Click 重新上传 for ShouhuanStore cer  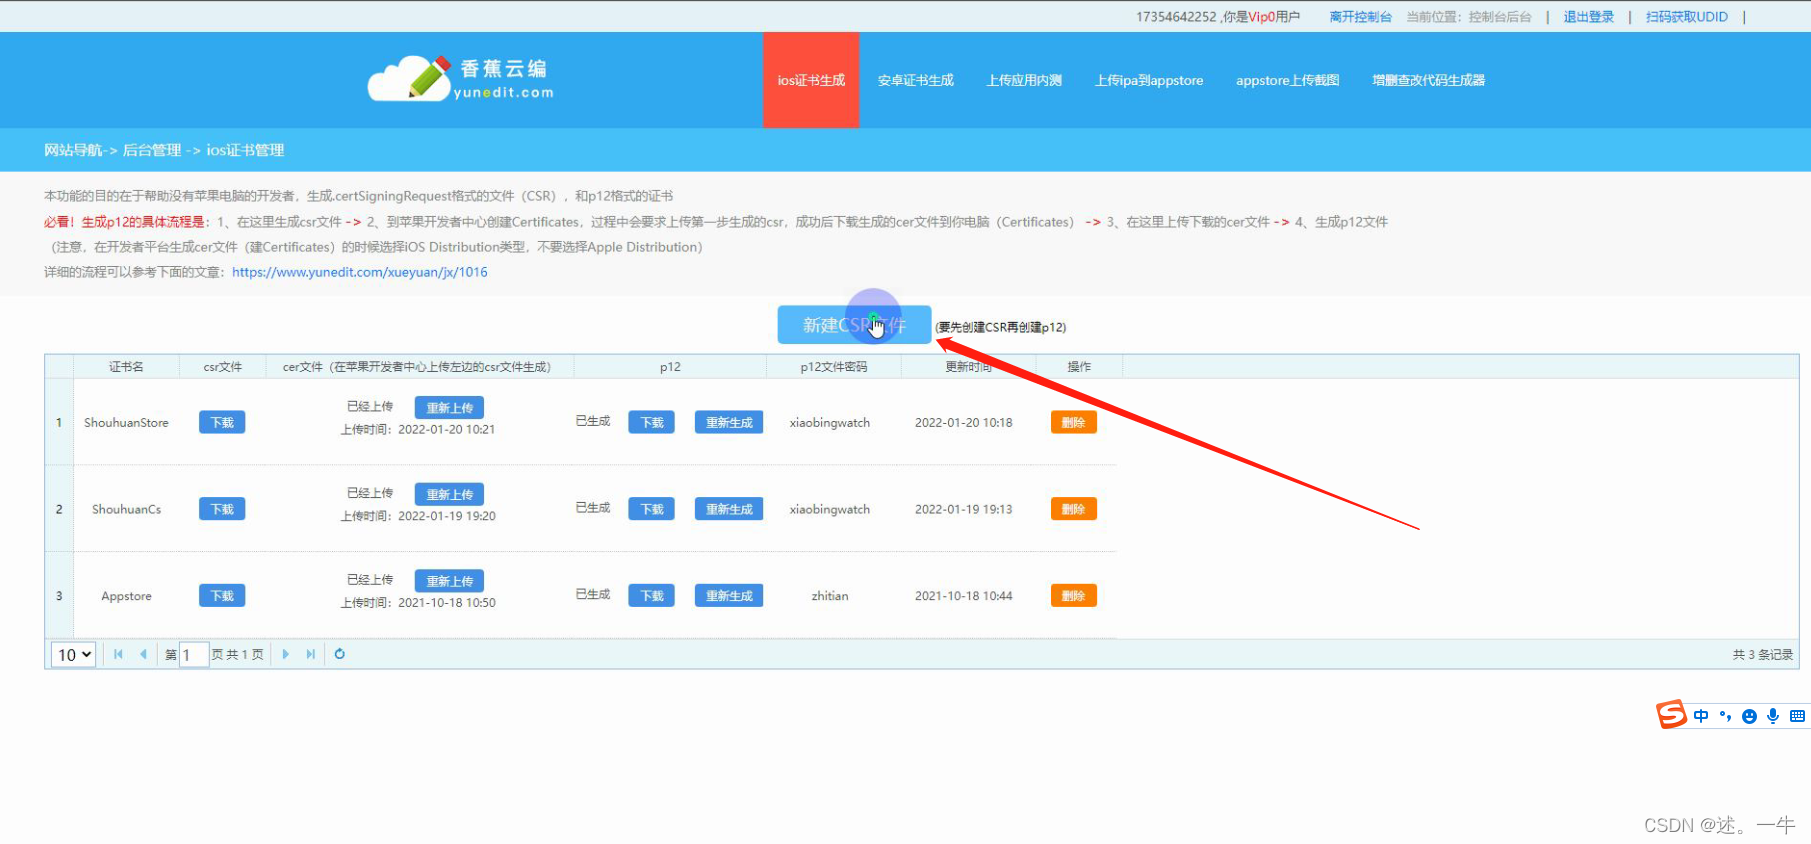pyautogui.click(x=449, y=408)
